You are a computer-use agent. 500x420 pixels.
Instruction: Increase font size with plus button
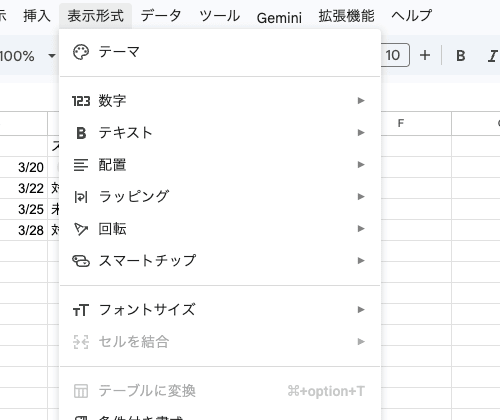pos(425,55)
